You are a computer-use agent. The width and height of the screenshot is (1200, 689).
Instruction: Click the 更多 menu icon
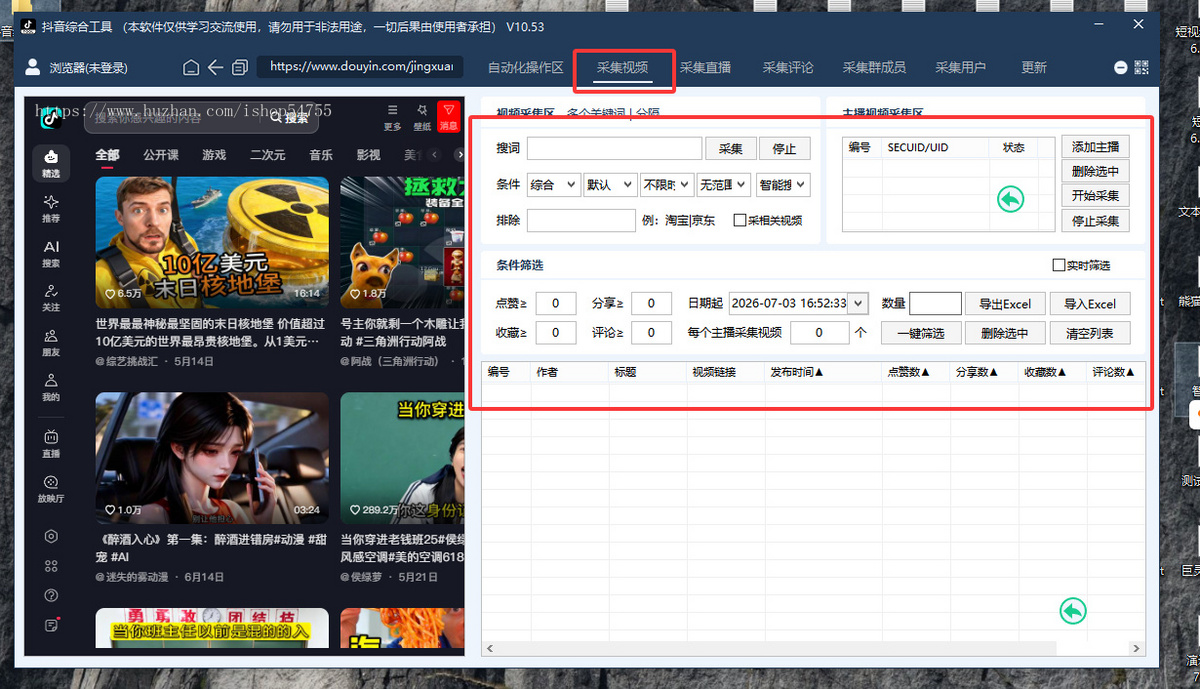coord(393,116)
